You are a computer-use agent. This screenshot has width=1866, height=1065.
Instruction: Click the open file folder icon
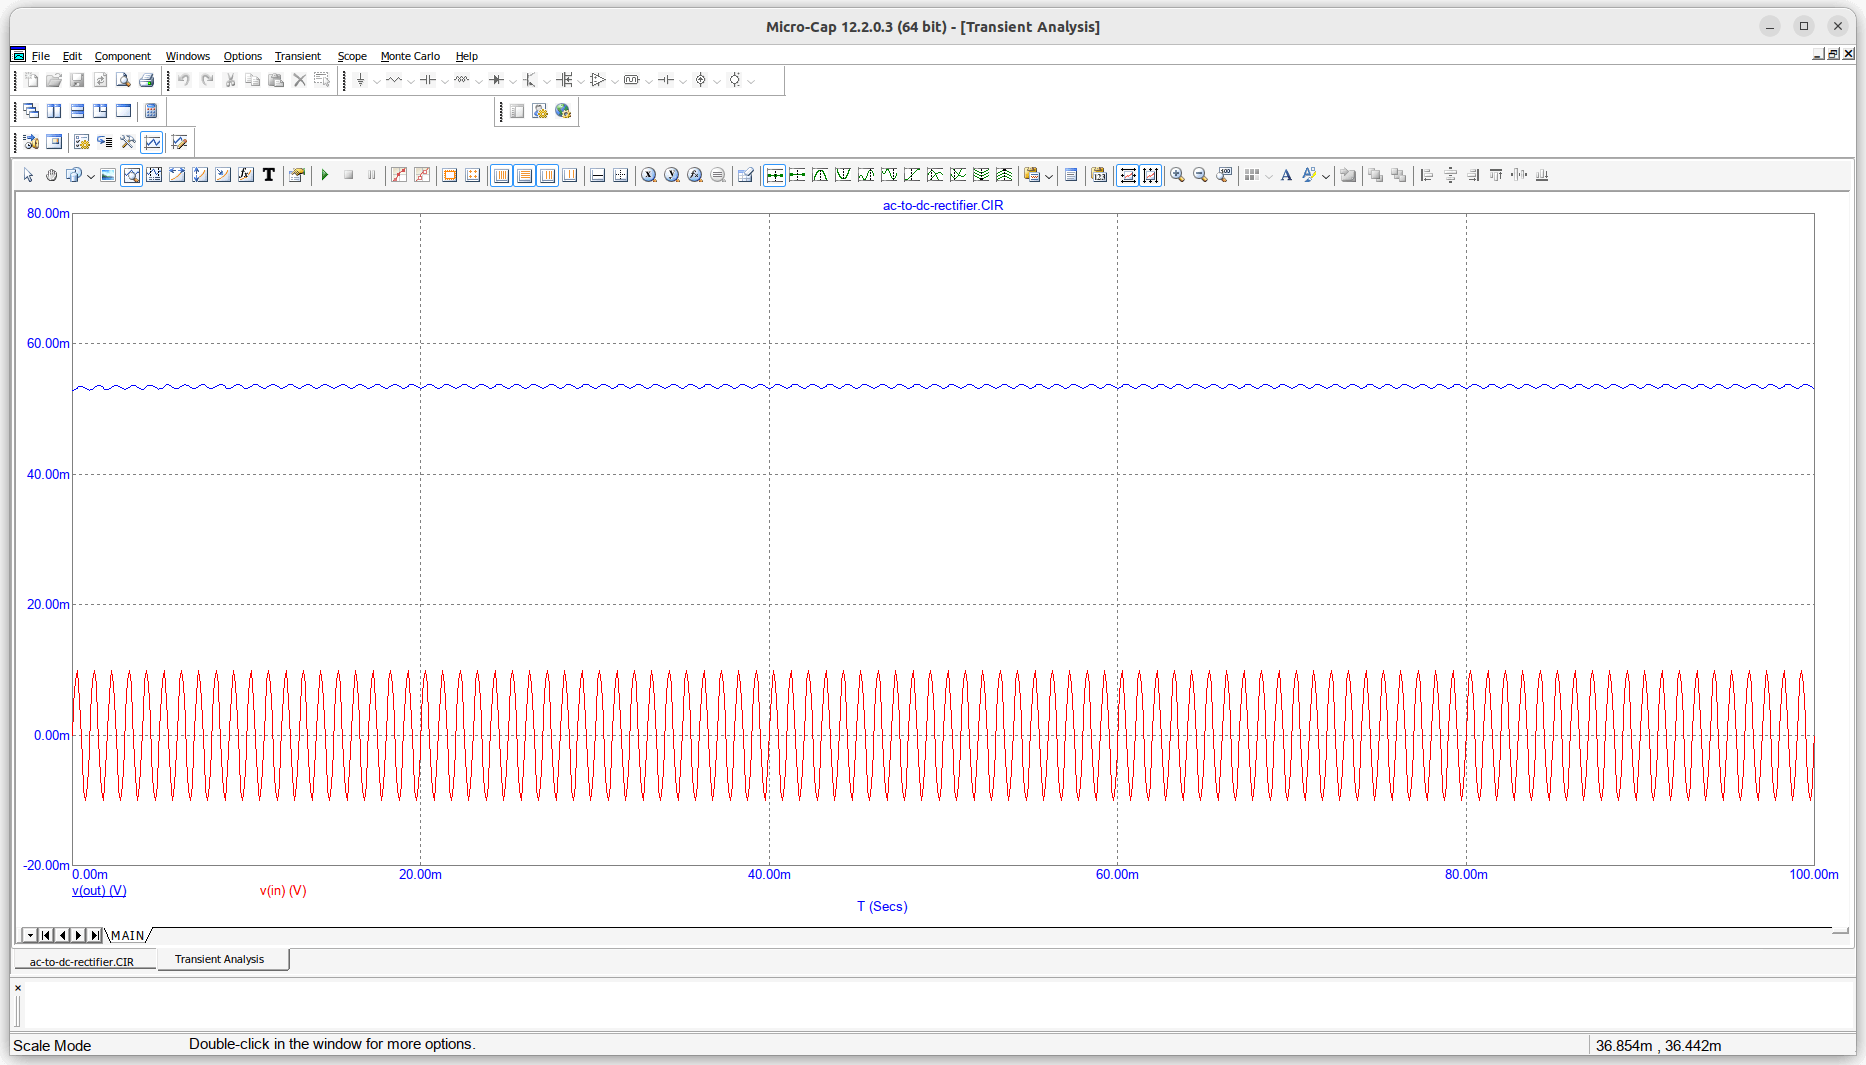pos(54,80)
